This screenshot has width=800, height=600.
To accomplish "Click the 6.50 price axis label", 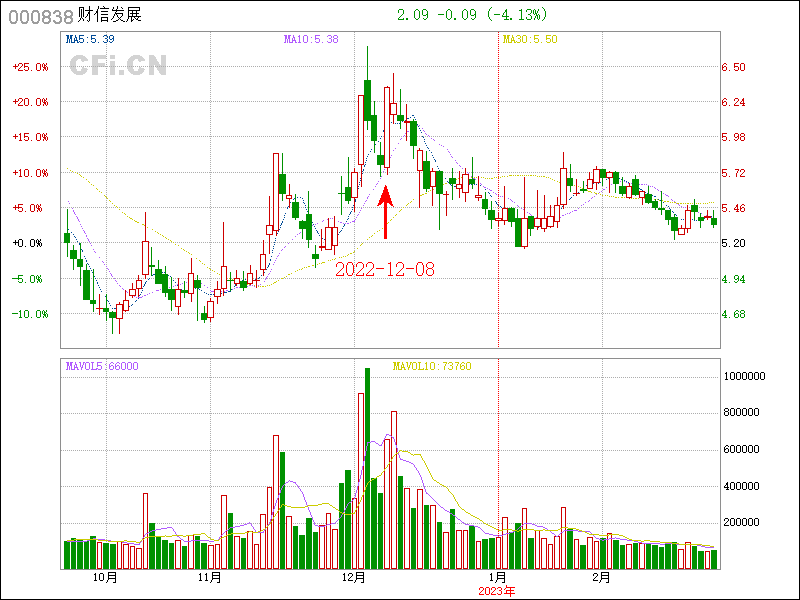I will 733,67.
